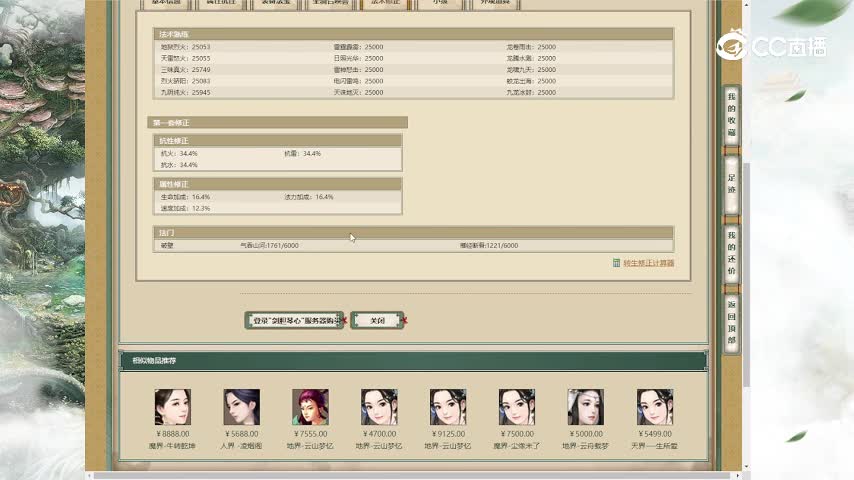Click 返回顶部 back-to-top sidebar button
The image size is (854, 480).
pyautogui.click(x=731, y=323)
